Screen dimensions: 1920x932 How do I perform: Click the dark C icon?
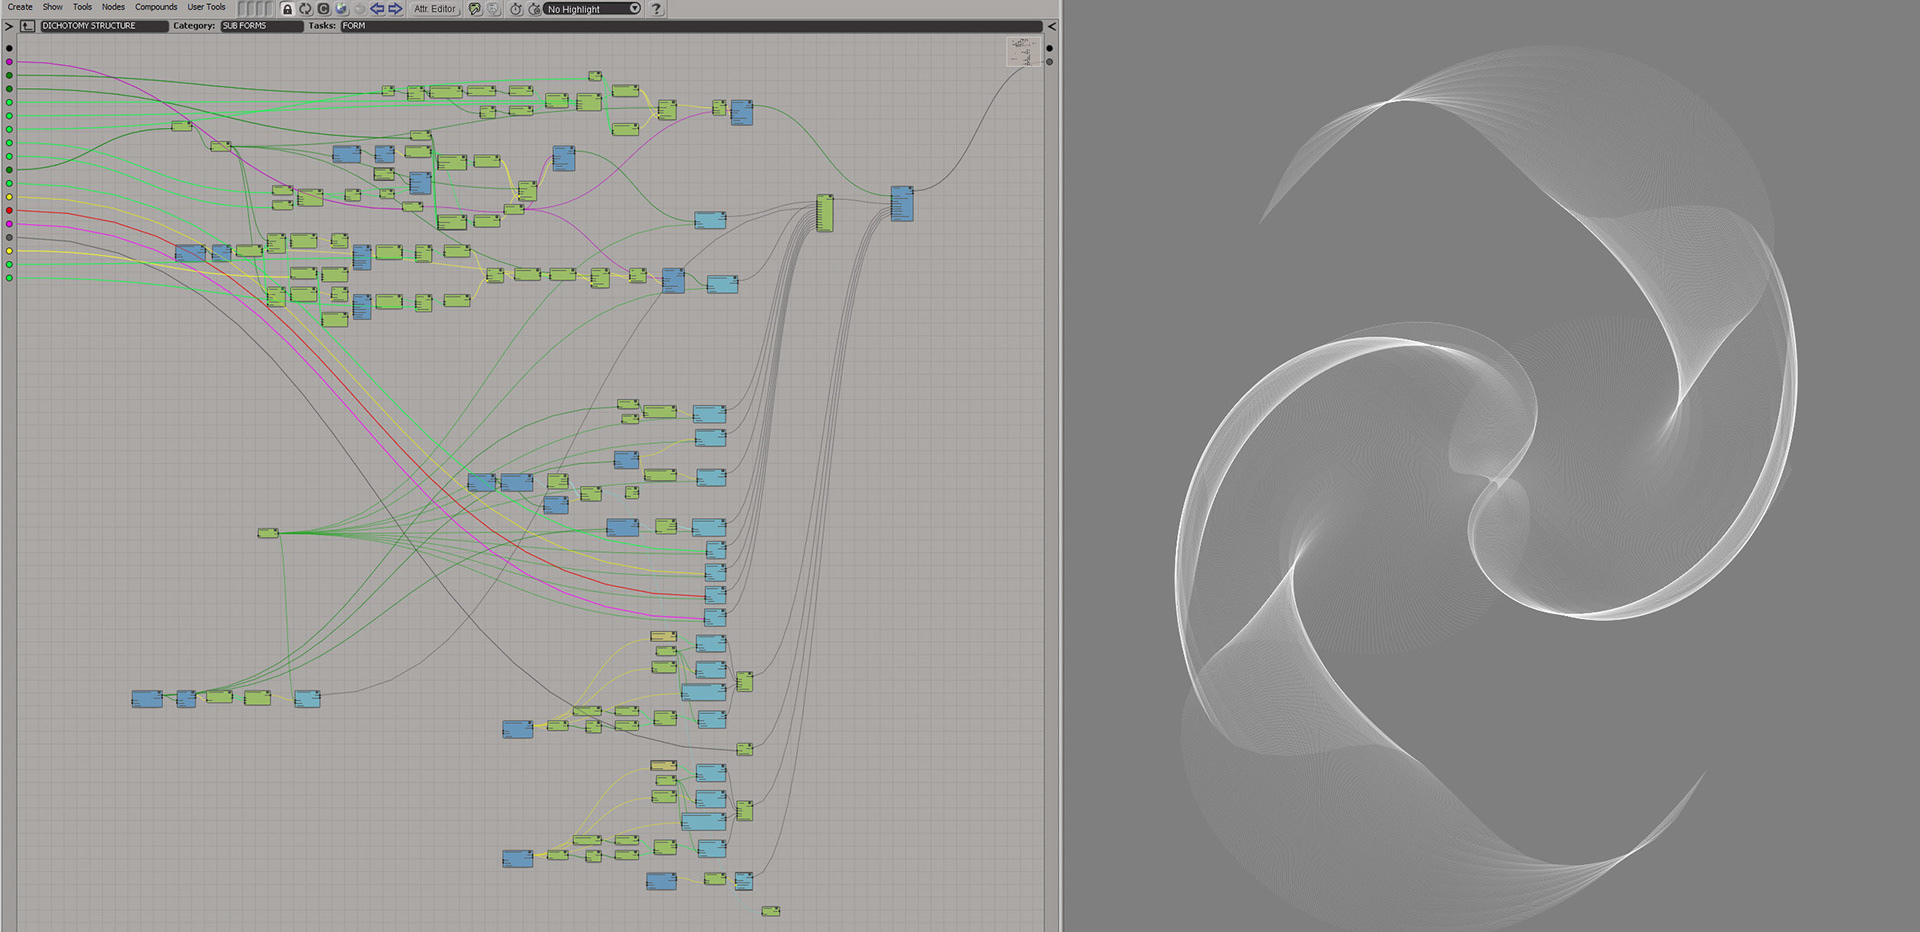pos(324,9)
